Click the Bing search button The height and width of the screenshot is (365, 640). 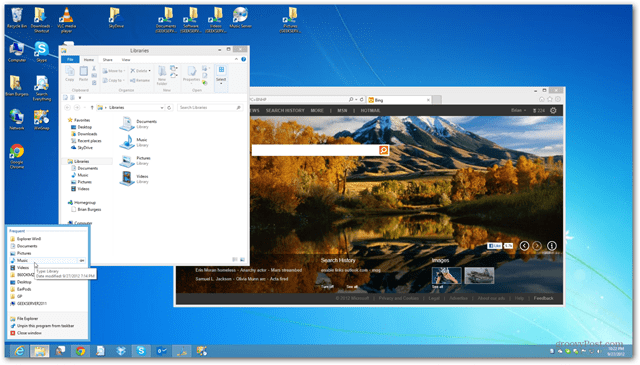pyautogui.click(x=383, y=150)
